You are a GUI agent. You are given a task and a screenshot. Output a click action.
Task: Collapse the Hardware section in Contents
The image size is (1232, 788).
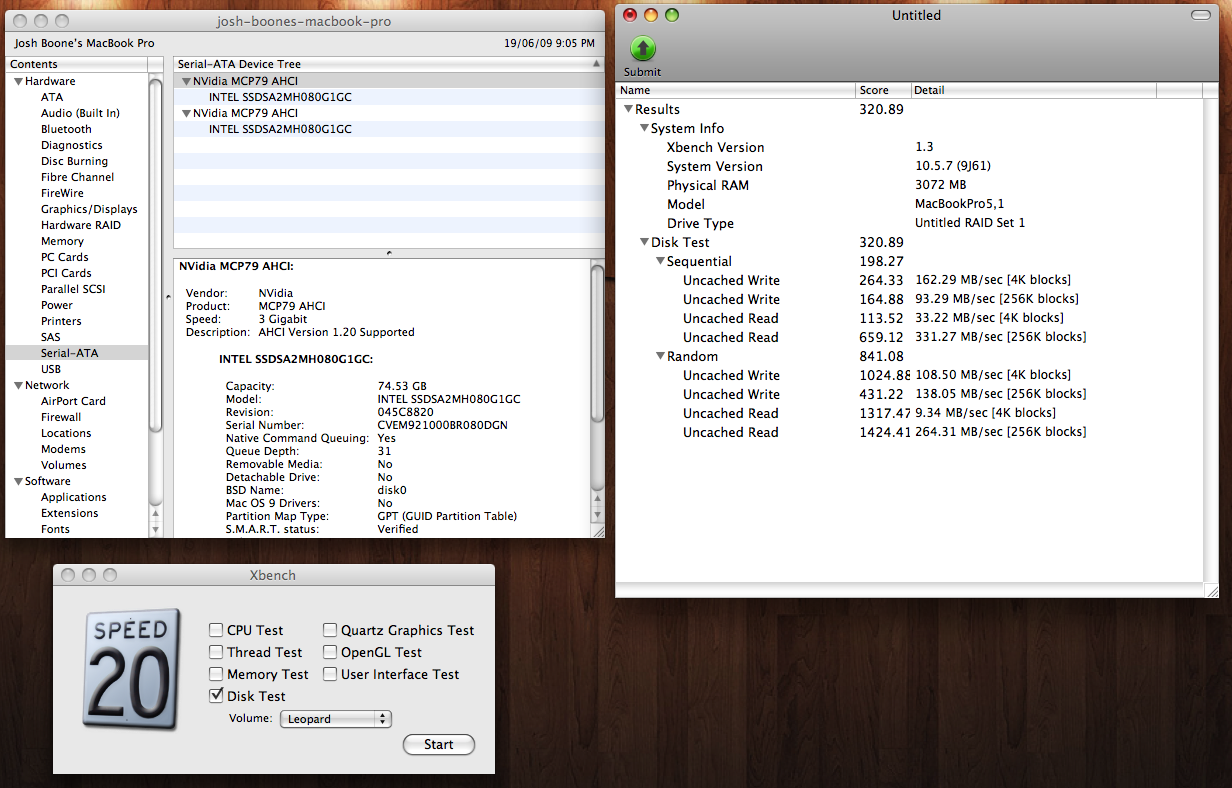point(18,81)
